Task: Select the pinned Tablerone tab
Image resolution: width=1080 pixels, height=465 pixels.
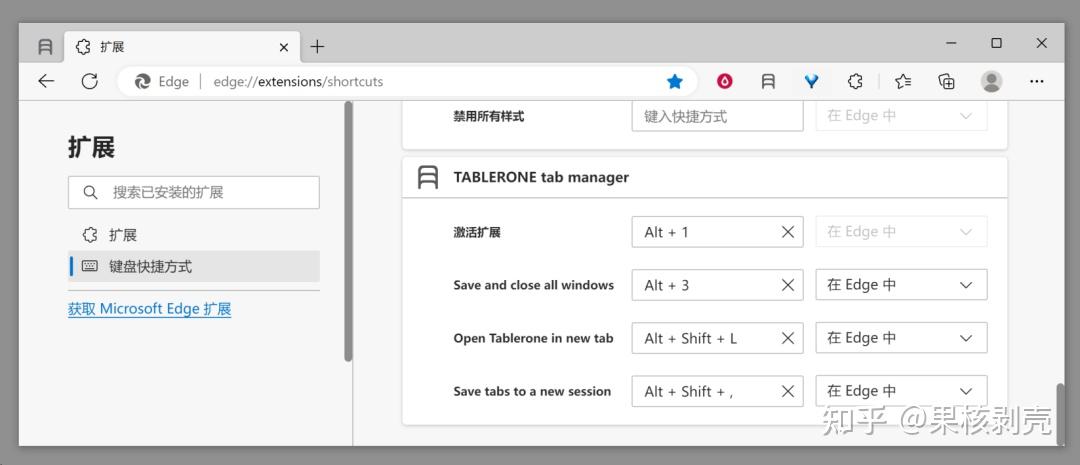Action: point(45,47)
